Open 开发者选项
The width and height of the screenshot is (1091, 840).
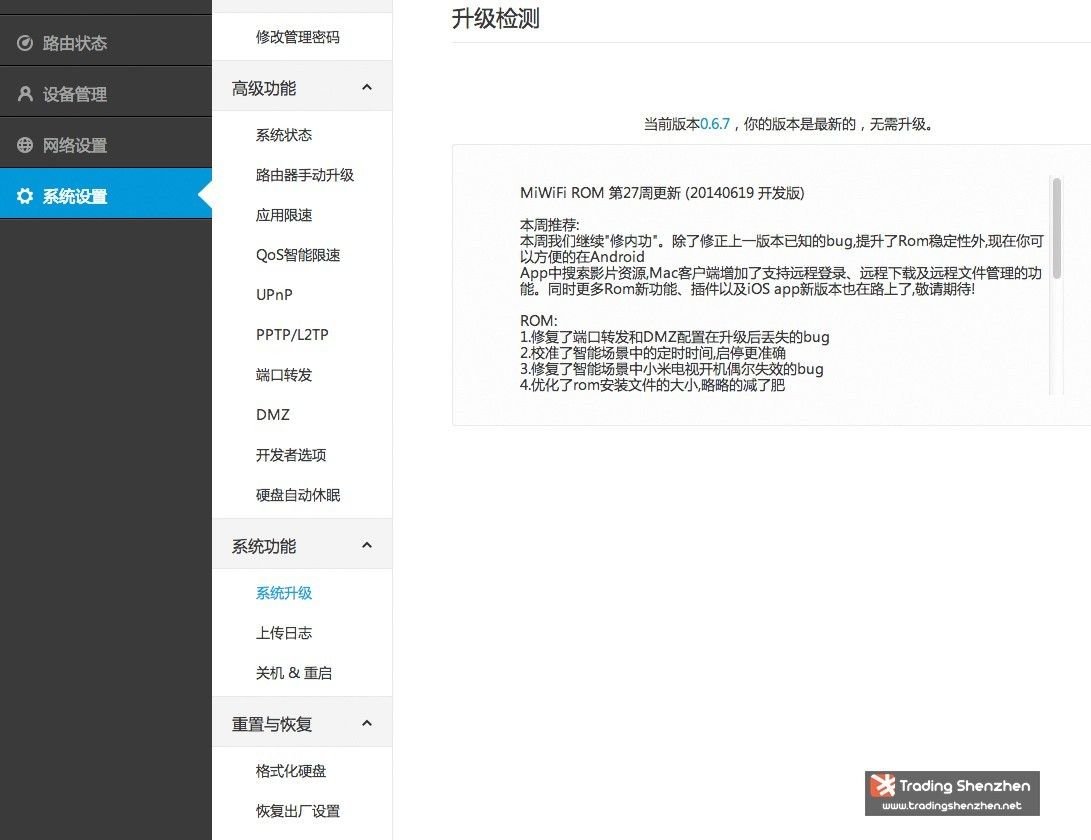click(291, 455)
